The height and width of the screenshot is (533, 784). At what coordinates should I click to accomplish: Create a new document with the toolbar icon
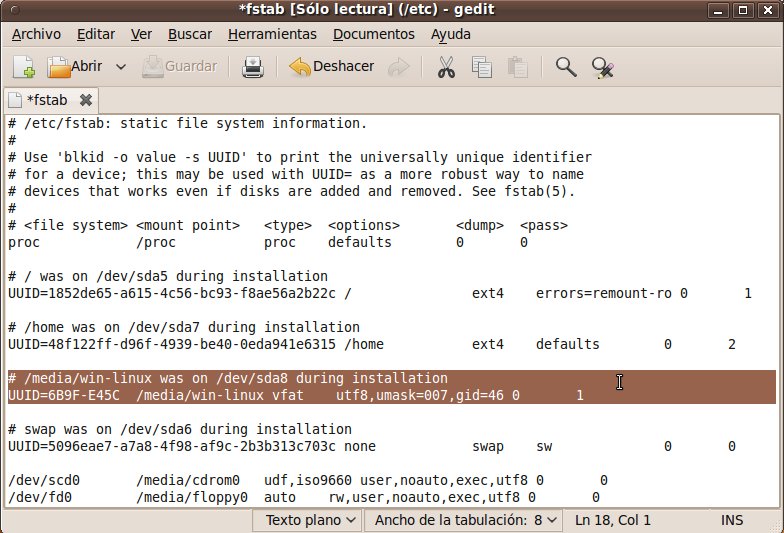pyautogui.click(x=24, y=66)
